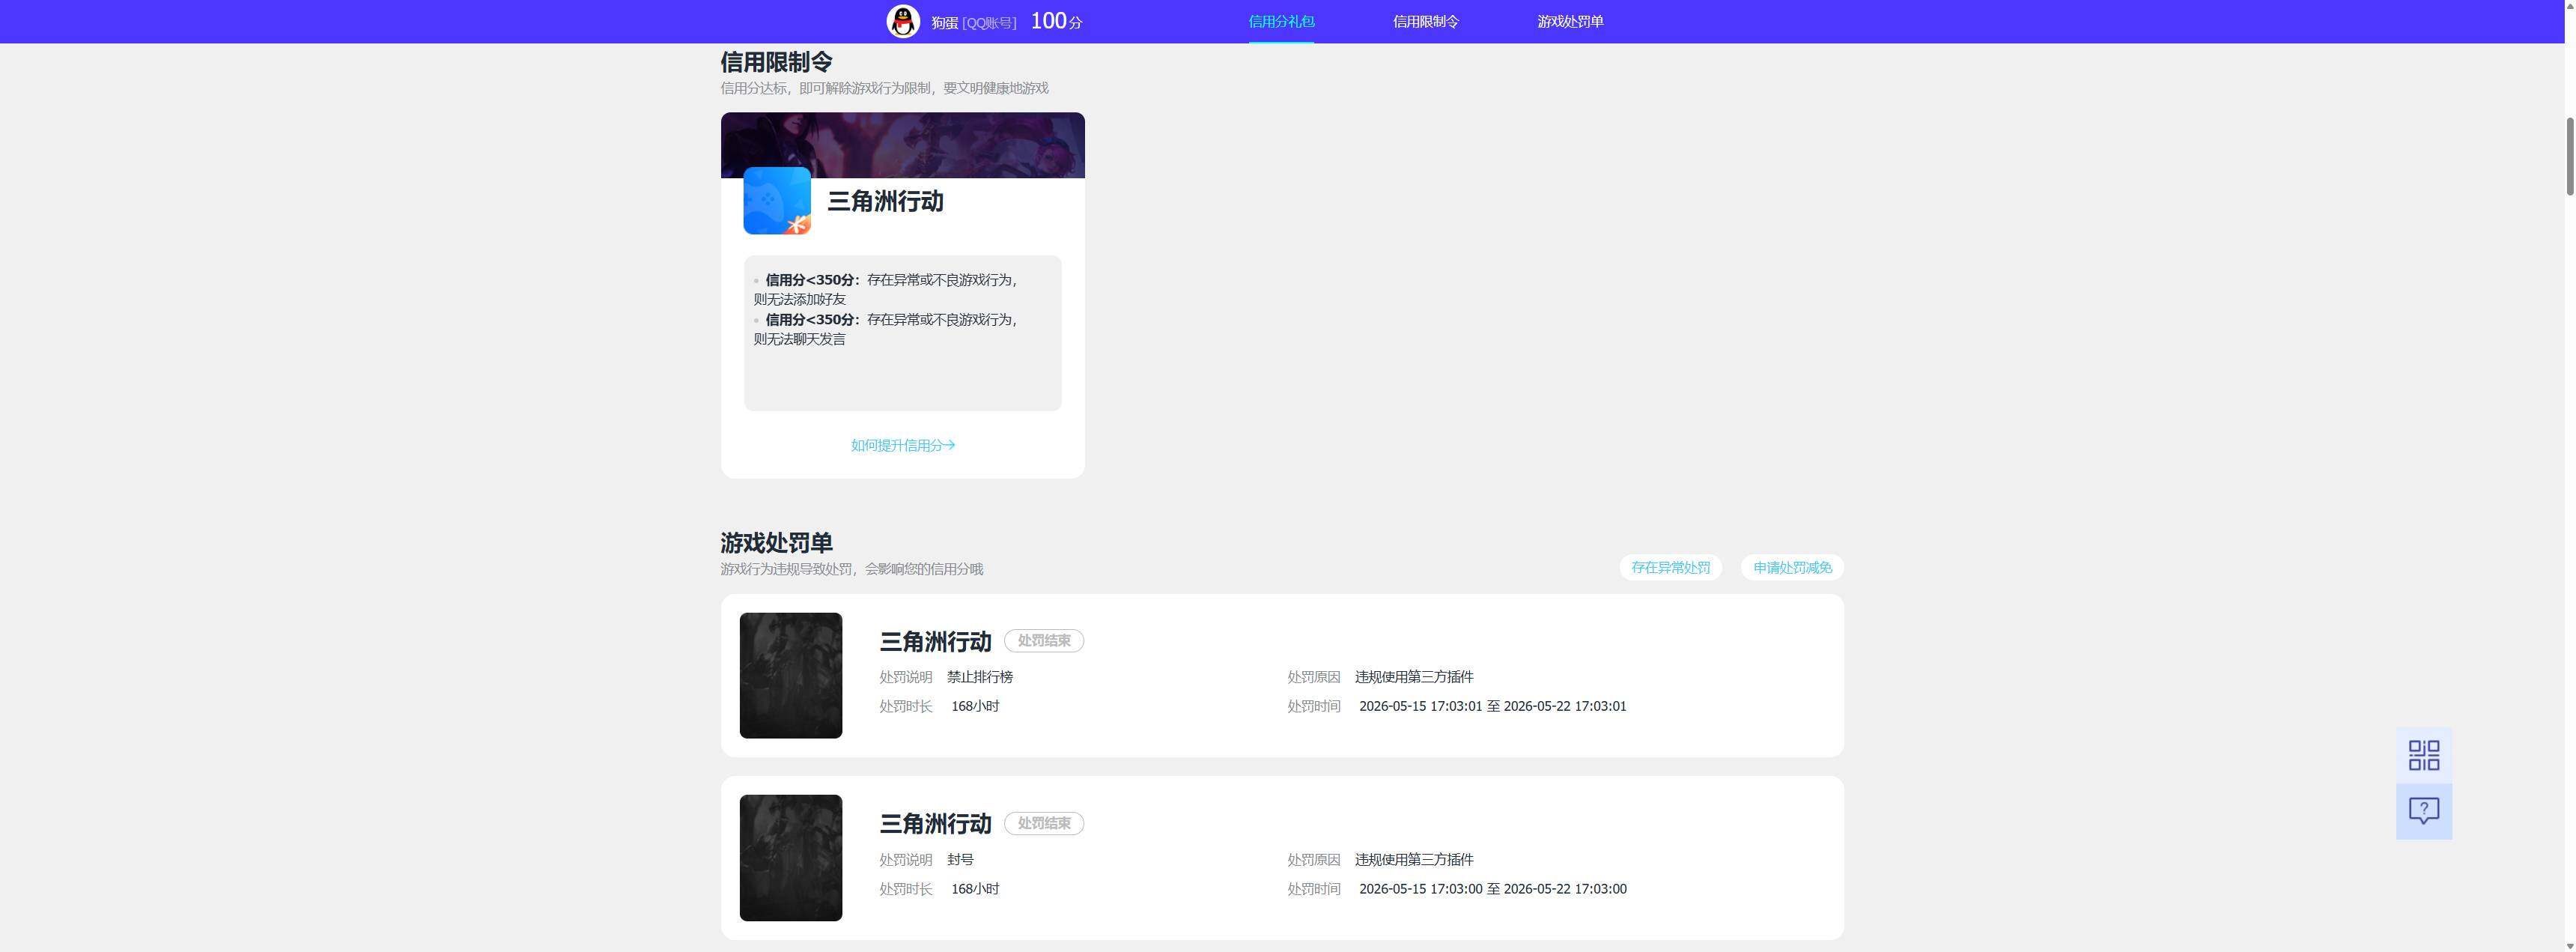The height and width of the screenshot is (952, 2576).
Task: Click the 100分 credit score
Action: tap(1056, 21)
